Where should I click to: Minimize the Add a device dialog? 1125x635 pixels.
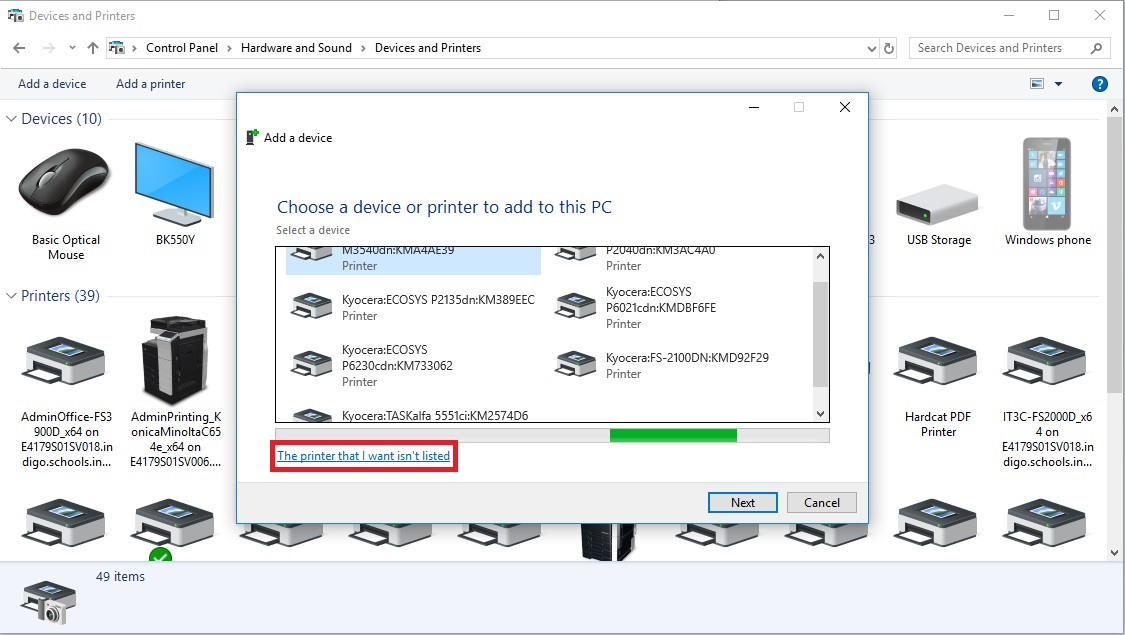click(x=754, y=108)
